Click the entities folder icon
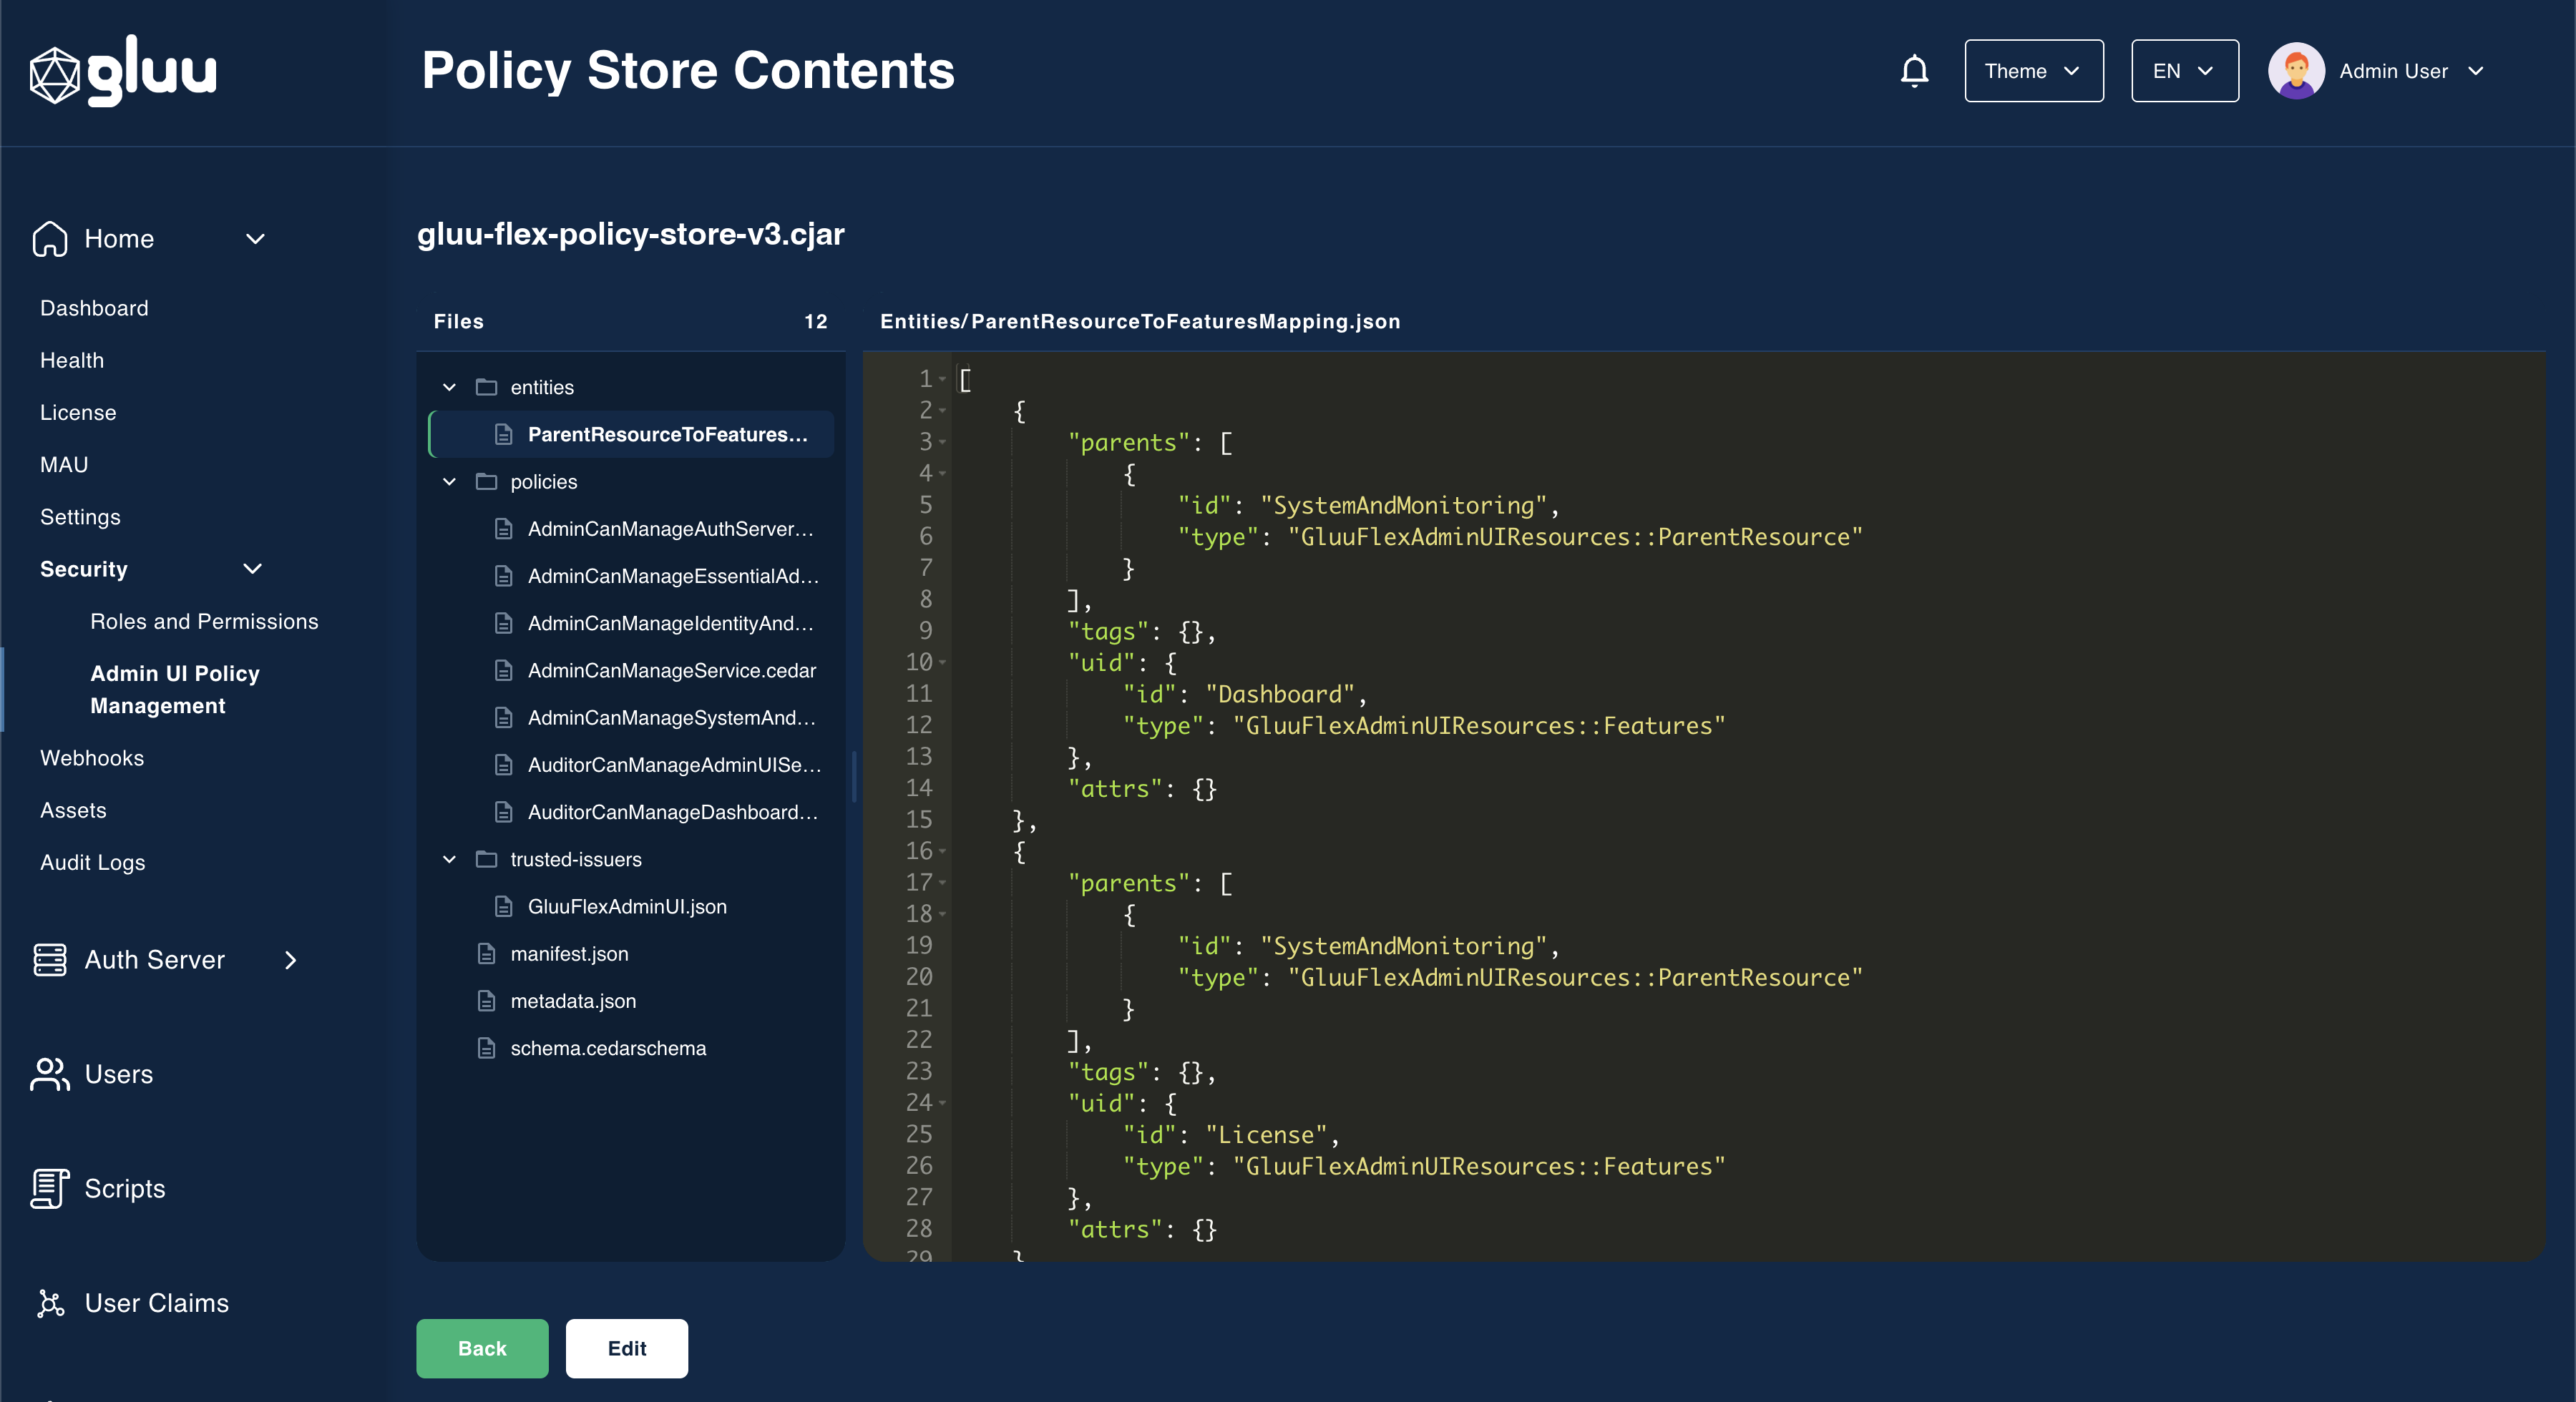The image size is (2576, 1402). click(x=486, y=387)
